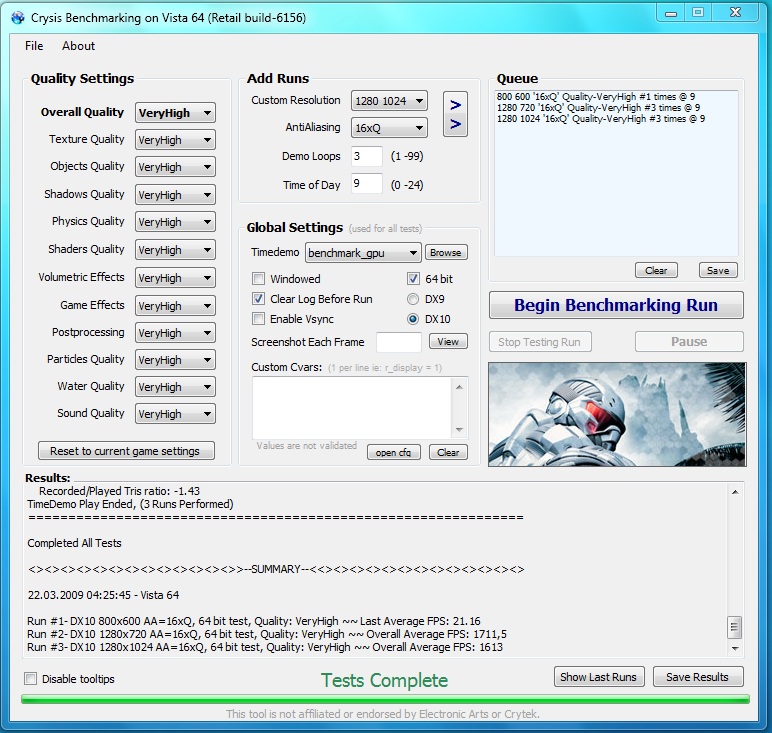772x733 pixels.
Task: Click Stop Testing Run button
Action: 540,342
